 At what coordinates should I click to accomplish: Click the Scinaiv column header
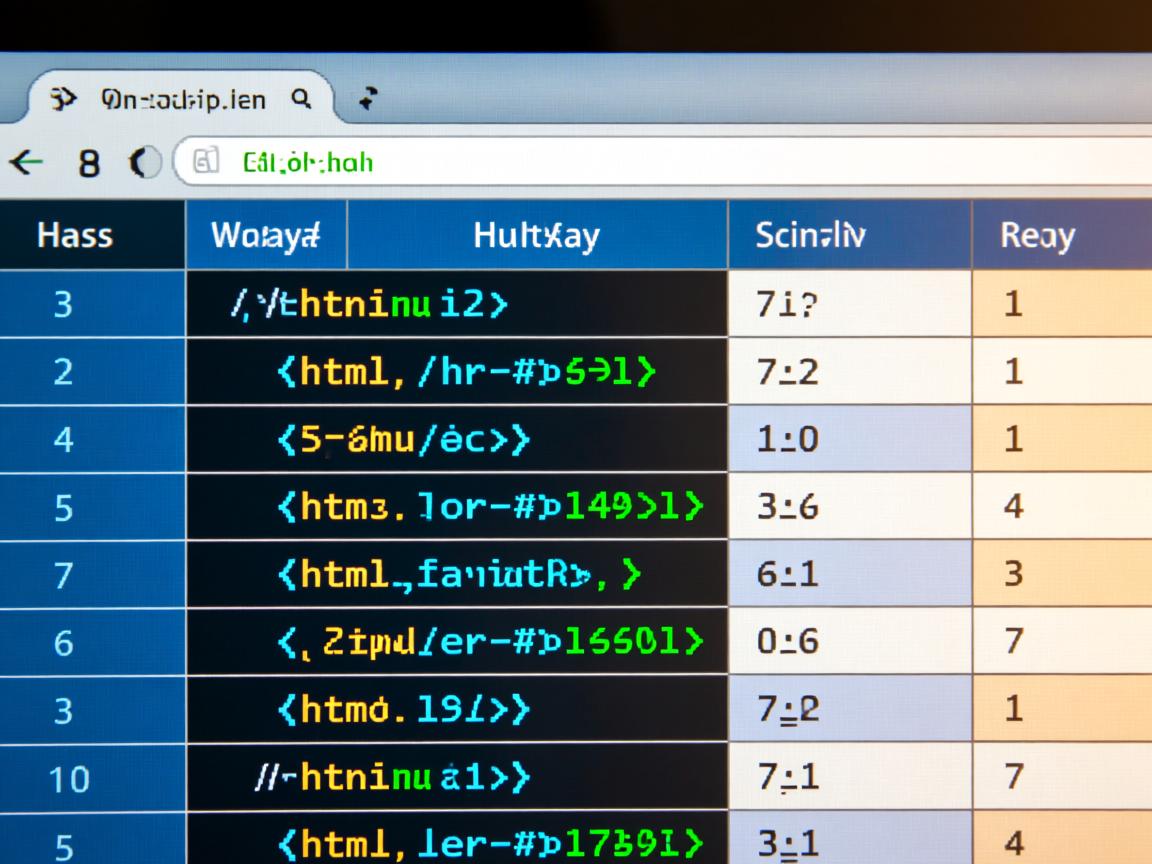coord(810,236)
